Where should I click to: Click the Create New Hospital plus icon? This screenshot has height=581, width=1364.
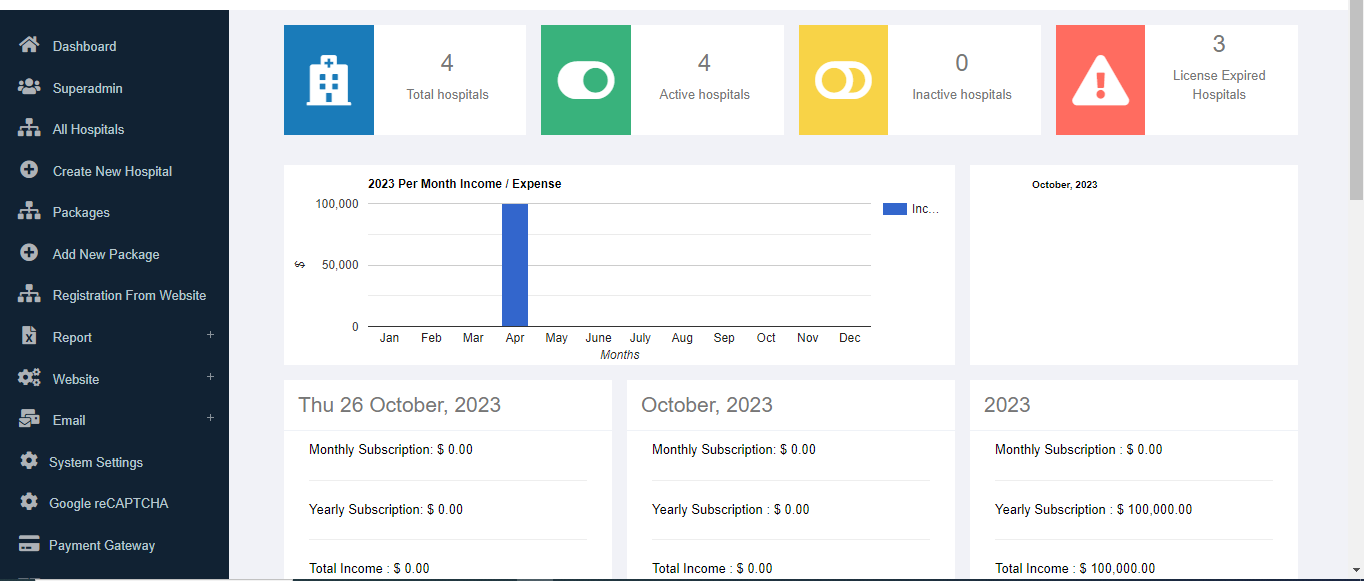(29, 170)
